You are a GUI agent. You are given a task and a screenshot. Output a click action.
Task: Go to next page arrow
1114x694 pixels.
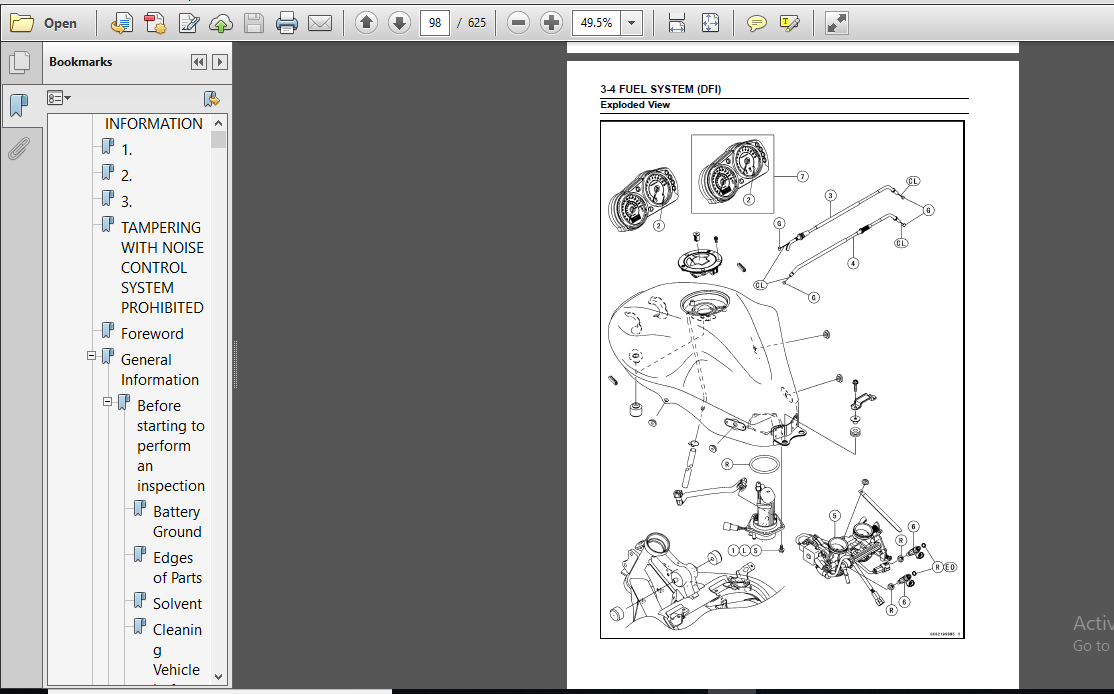point(399,23)
